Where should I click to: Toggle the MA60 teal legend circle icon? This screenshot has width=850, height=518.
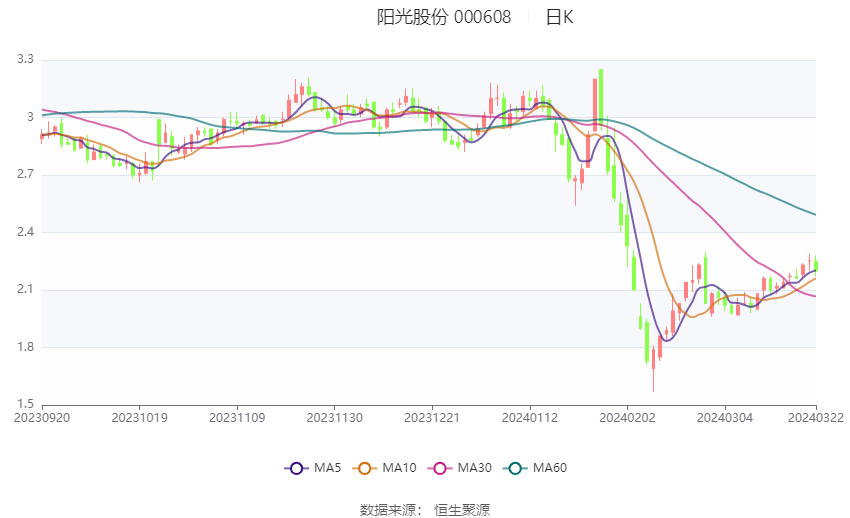point(515,468)
